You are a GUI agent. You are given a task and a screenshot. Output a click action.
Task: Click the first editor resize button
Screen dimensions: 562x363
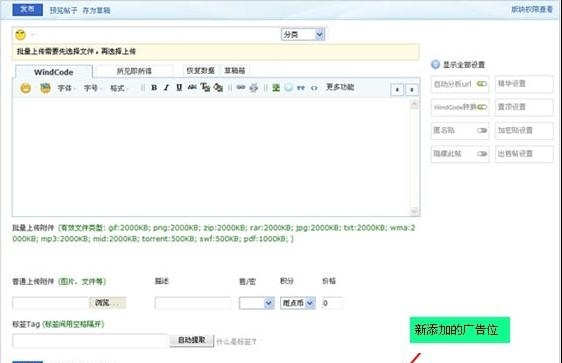tap(397, 90)
